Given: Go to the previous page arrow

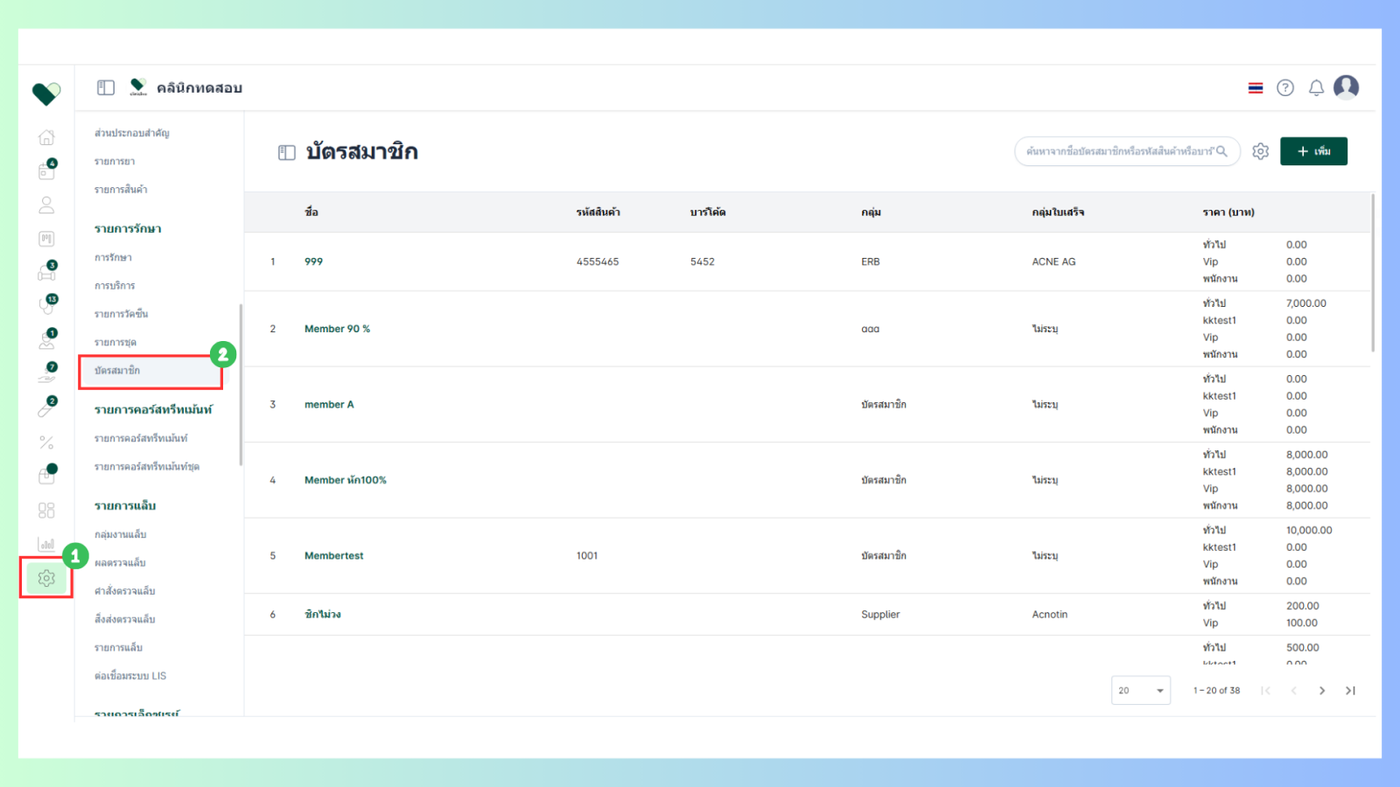Looking at the screenshot, I should tap(1294, 691).
